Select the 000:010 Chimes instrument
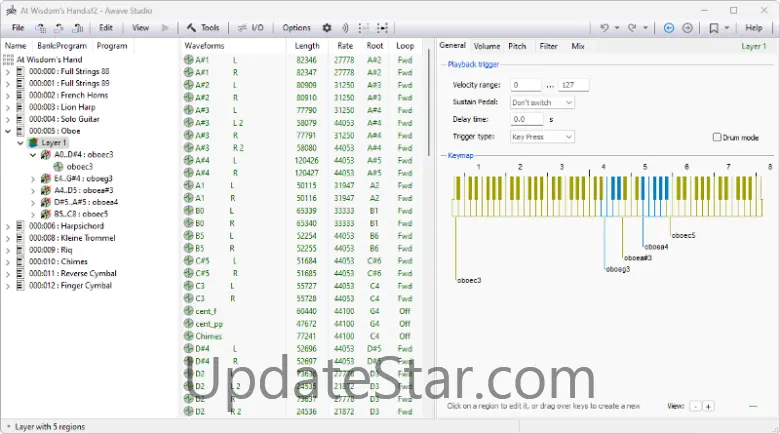Image resolution: width=780 pixels, height=434 pixels. tap(58, 262)
